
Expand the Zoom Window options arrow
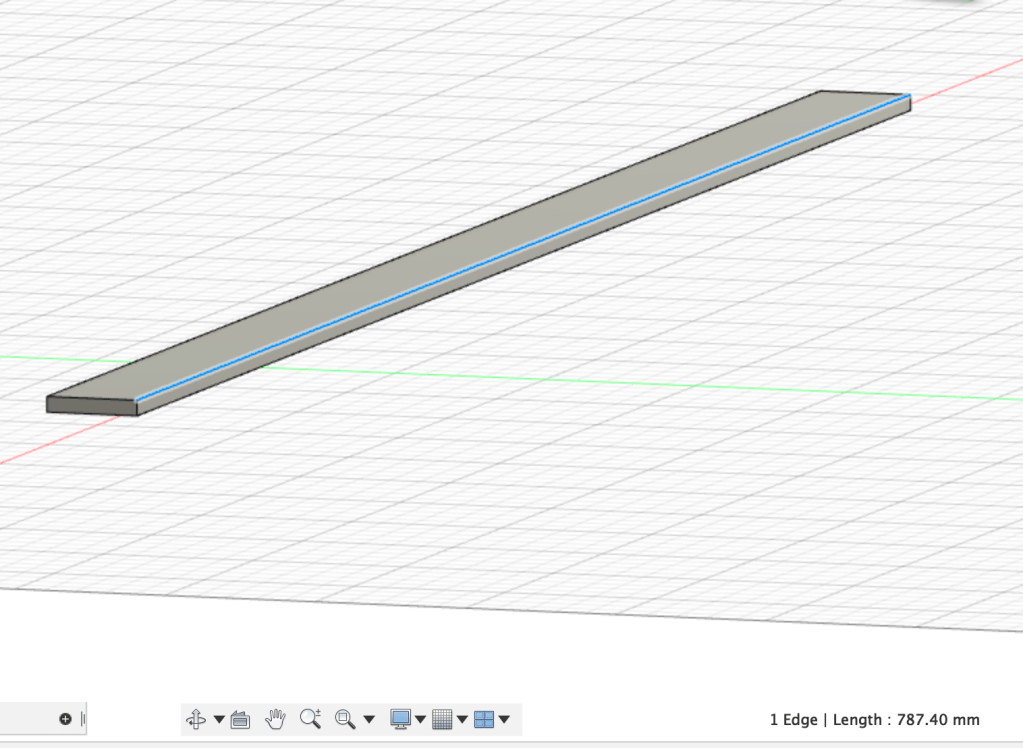point(369,719)
